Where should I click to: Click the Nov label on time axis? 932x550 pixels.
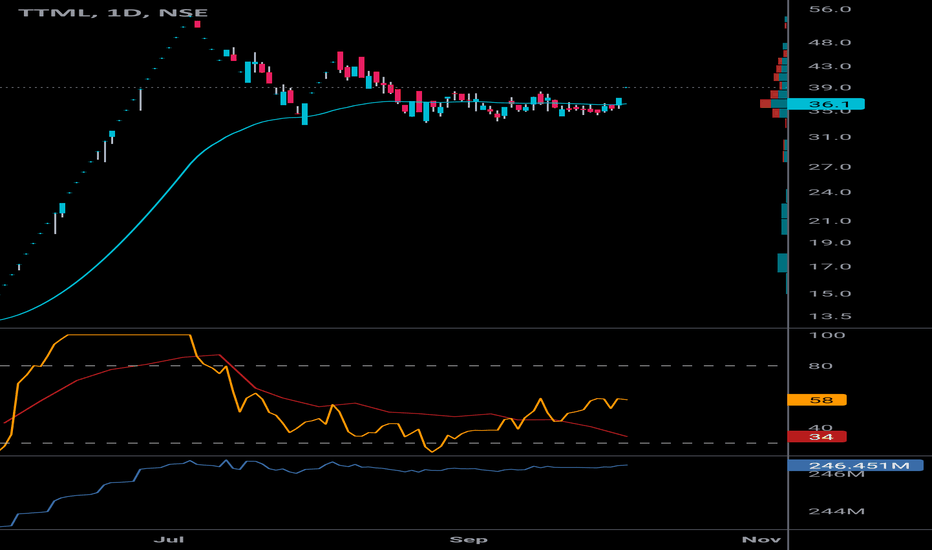pos(761,540)
